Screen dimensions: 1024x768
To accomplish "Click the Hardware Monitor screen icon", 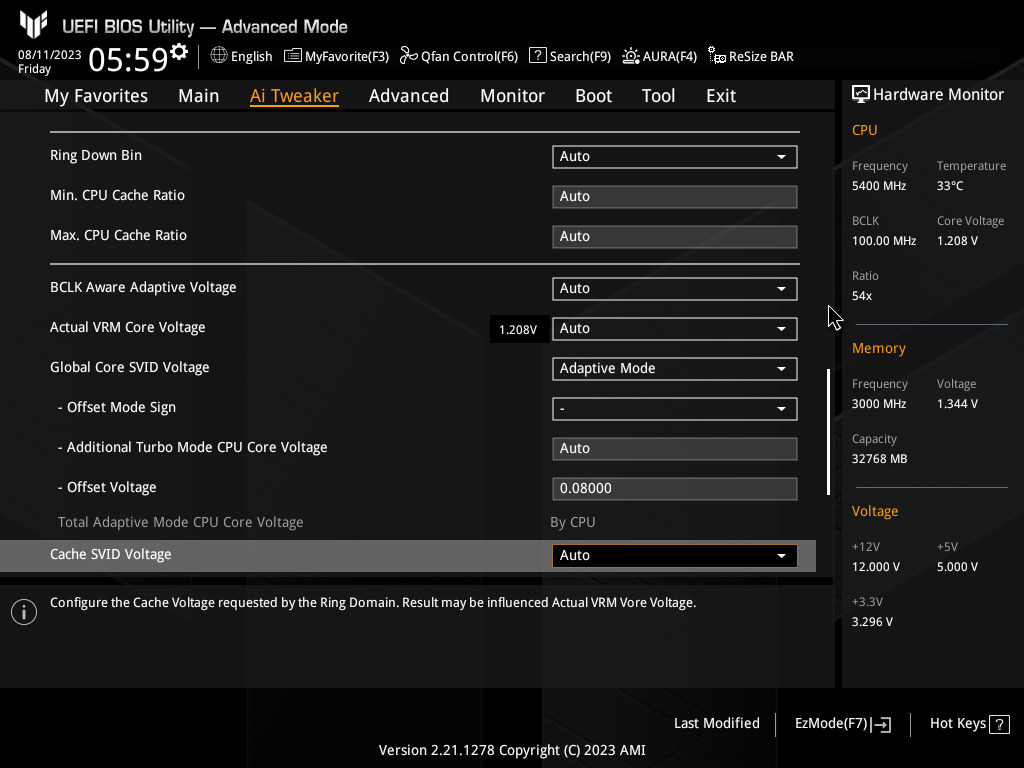I will pyautogui.click(x=861, y=95).
